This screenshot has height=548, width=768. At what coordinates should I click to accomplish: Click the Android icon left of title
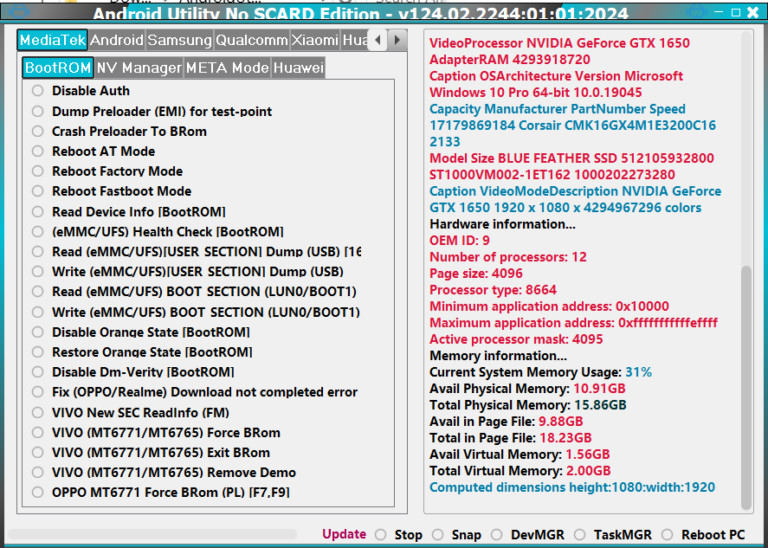pyautogui.click(x=20, y=10)
